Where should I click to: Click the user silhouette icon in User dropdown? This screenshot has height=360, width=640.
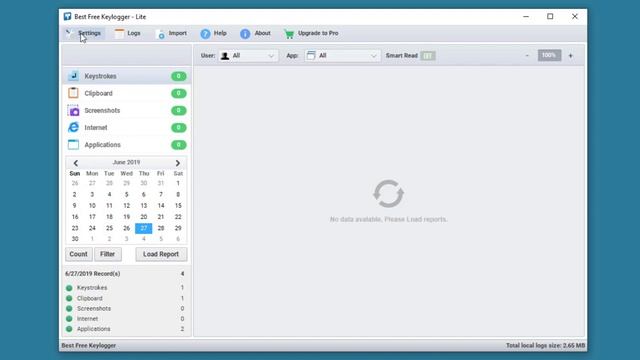pos(225,56)
